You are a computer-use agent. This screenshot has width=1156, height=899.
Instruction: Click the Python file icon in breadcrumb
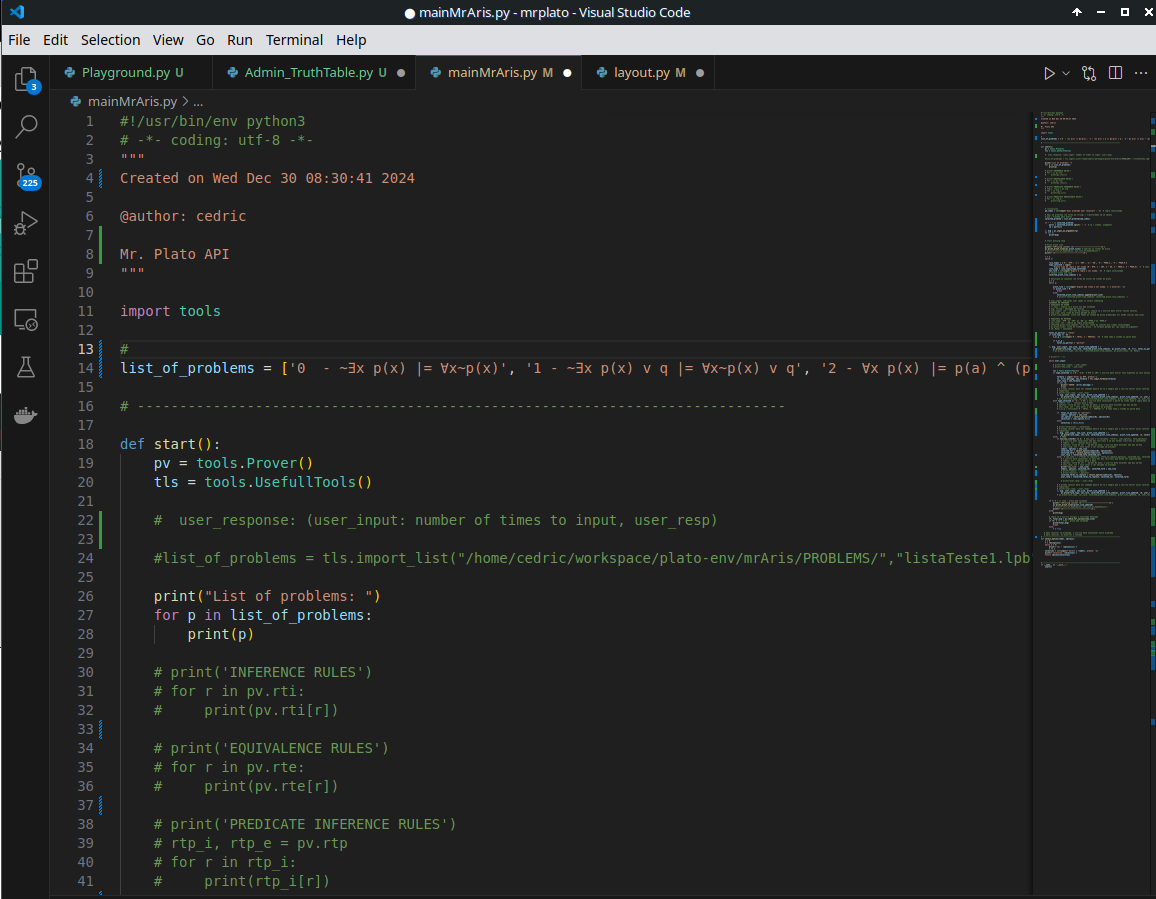pos(75,102)
